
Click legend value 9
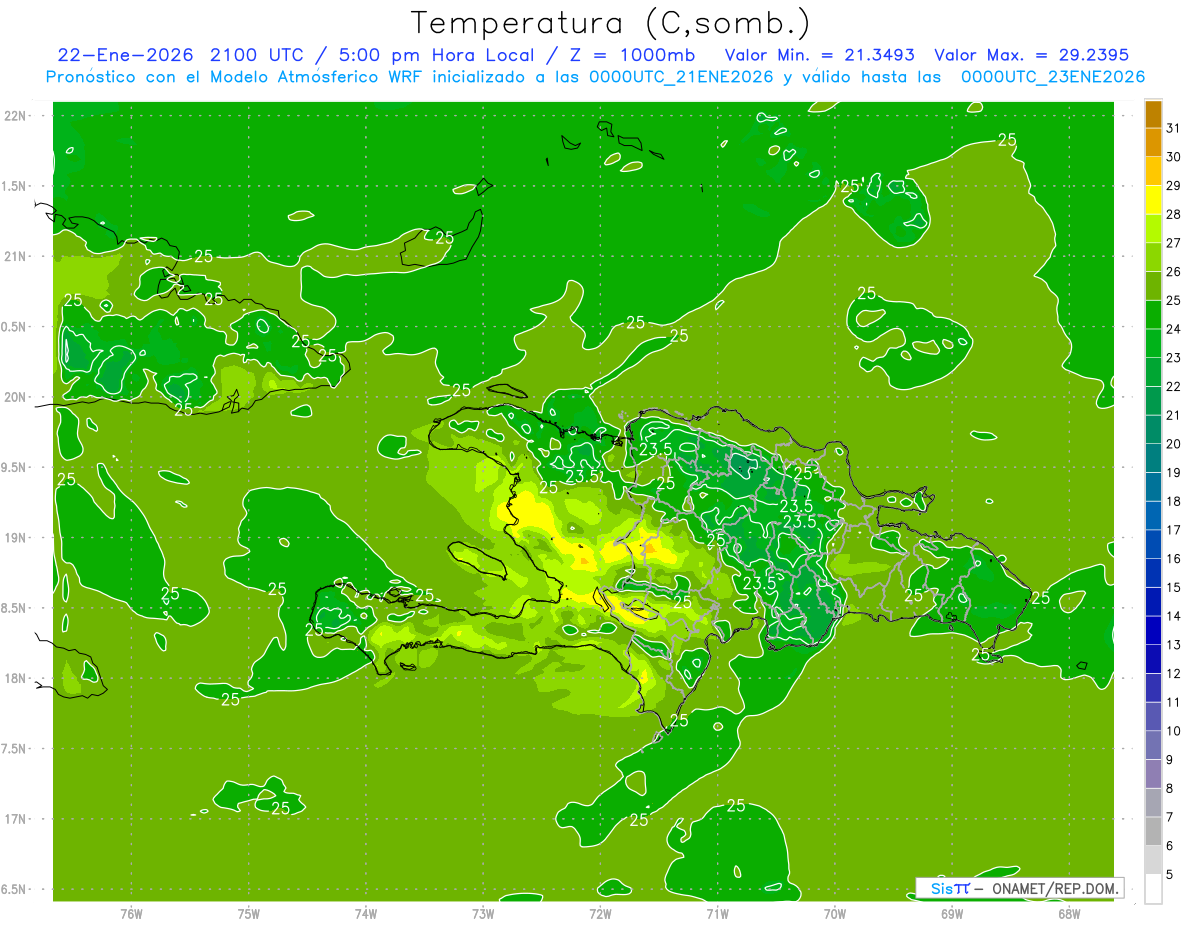[1170, 760]
